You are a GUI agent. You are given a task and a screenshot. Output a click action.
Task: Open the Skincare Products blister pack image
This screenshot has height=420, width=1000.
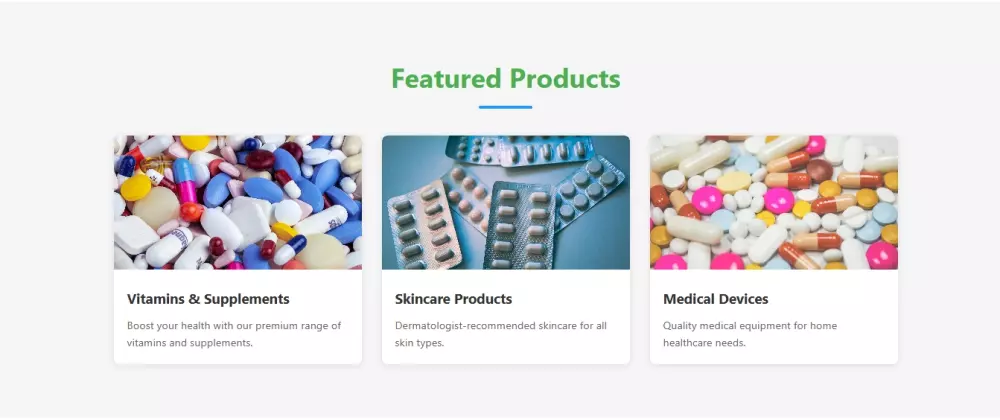pyautogui.click(x=506, y=202)
